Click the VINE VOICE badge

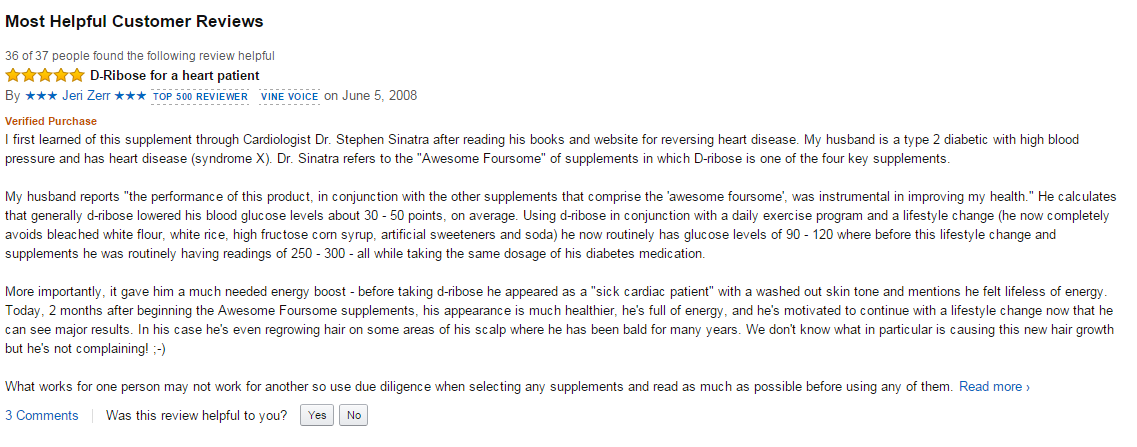coord(289,97)
